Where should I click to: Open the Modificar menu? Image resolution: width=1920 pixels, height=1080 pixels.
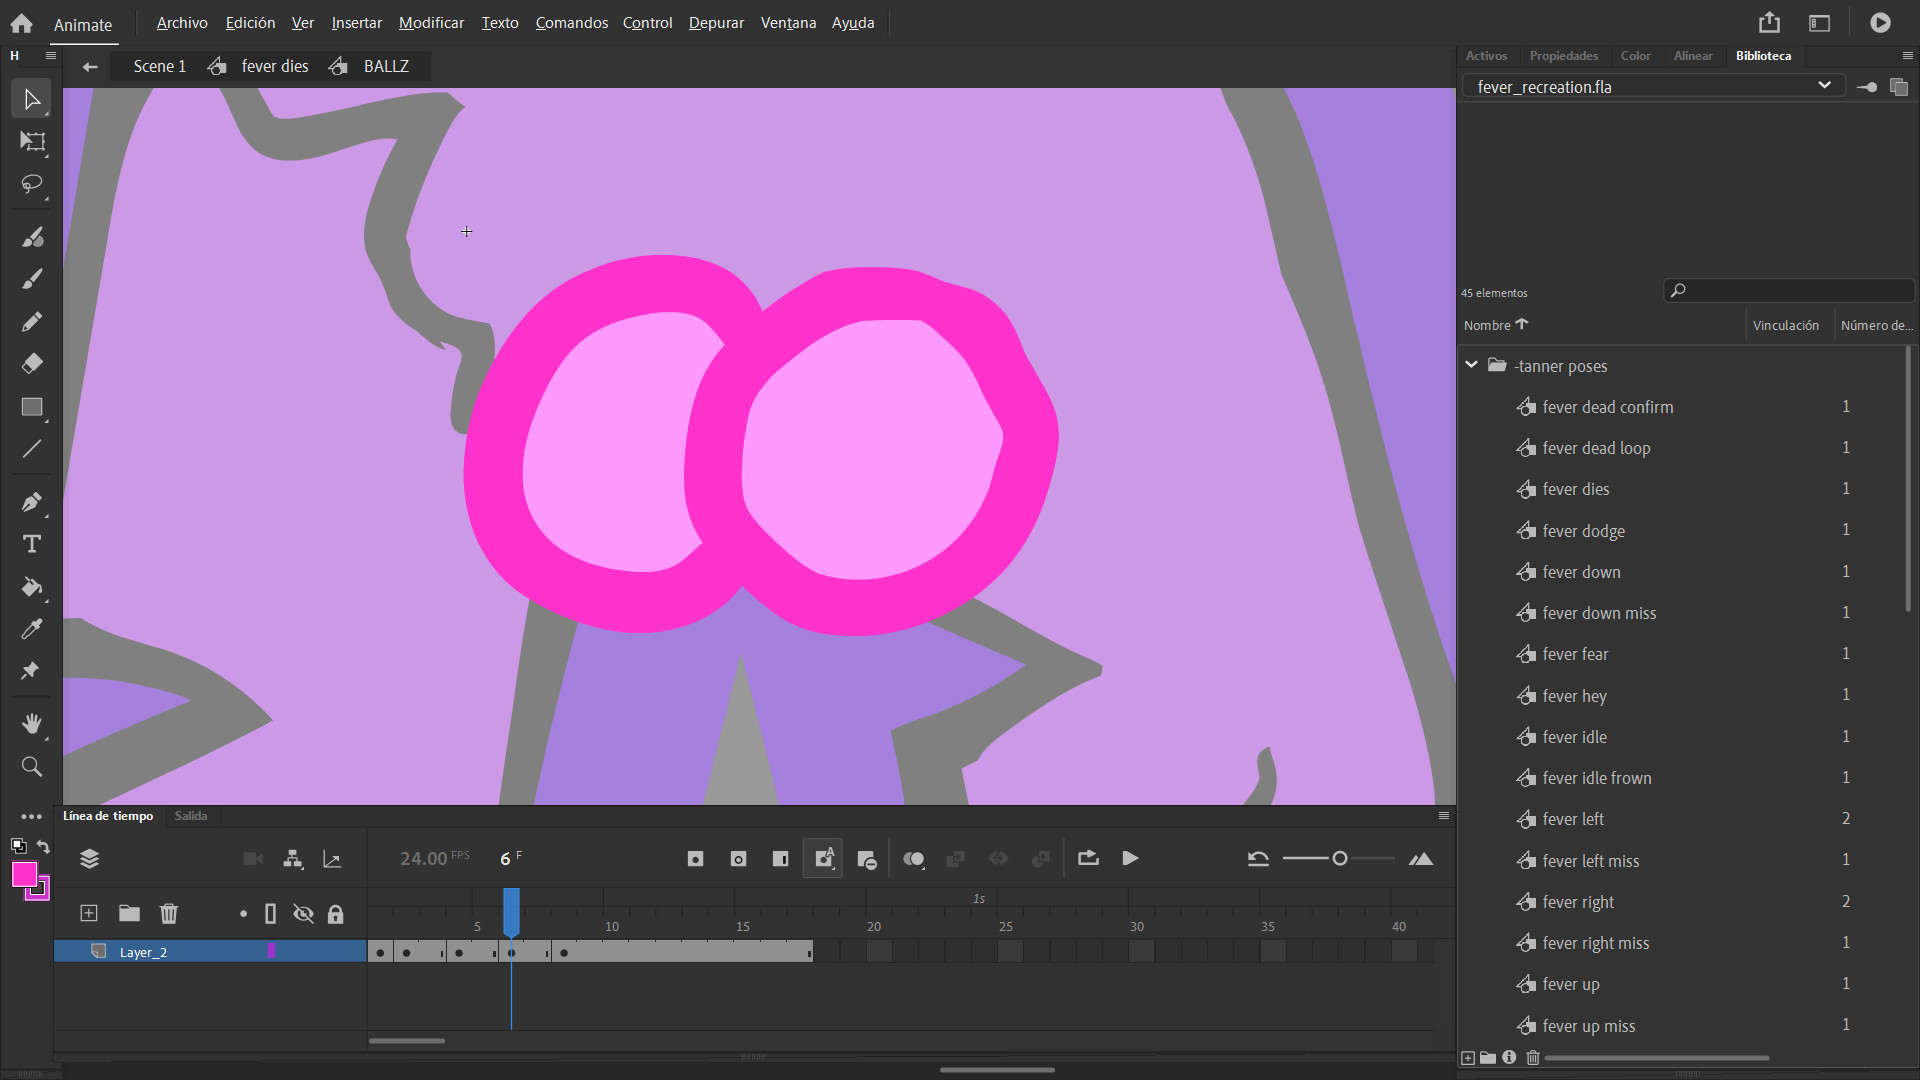(x=431, y=23)
